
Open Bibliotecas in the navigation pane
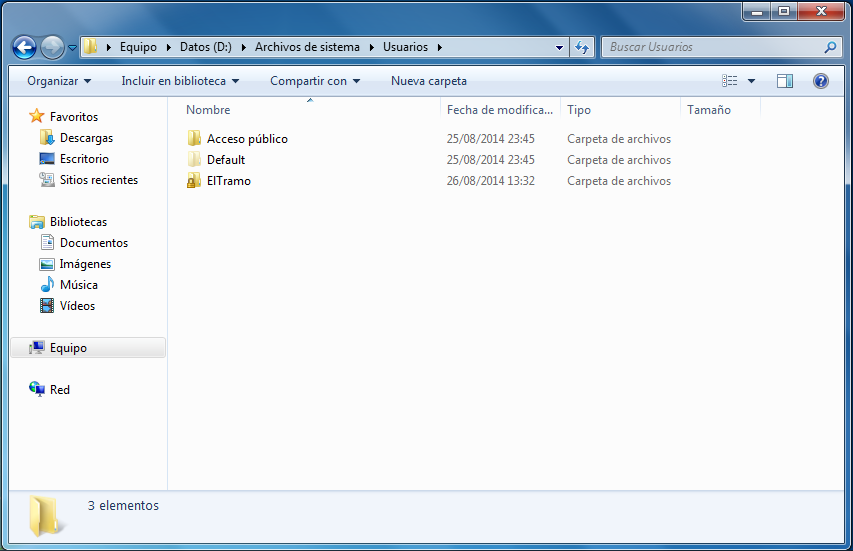[x=78, y=222]
